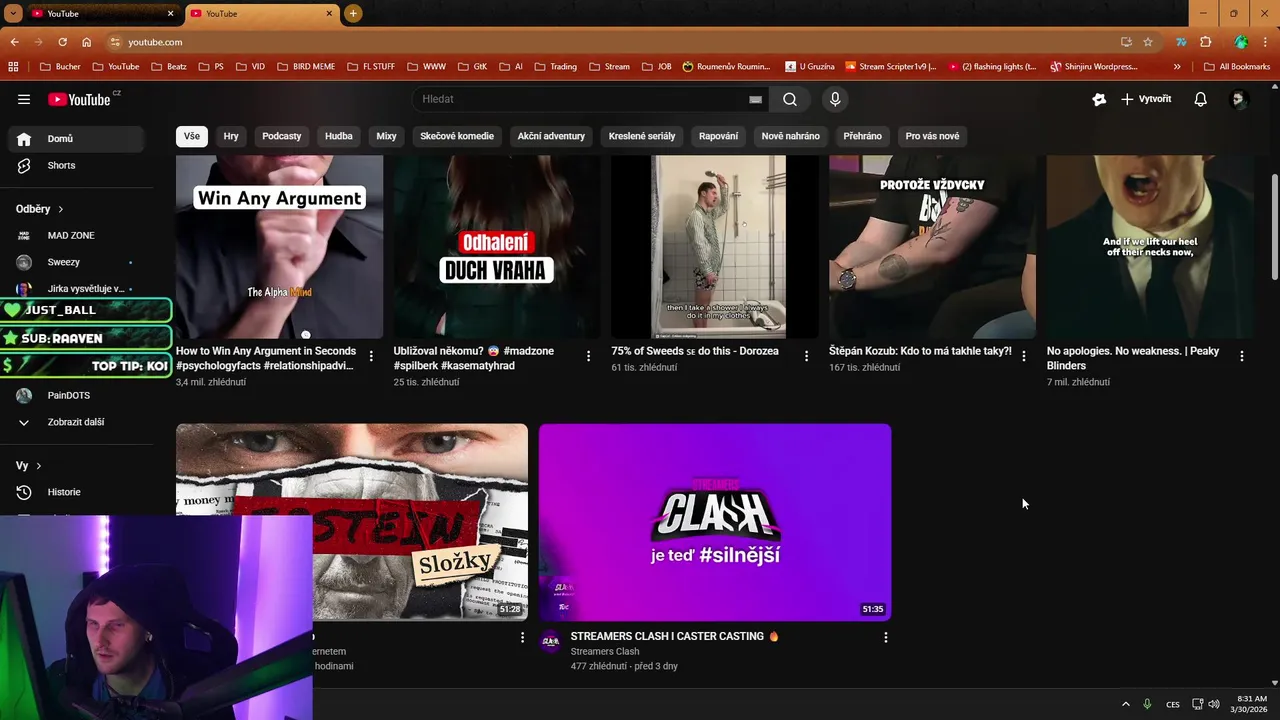Image resolution: width=1280 pixels, height=720 pixels.
Task: Open the Win Any Argument short thumbnail
Action: [279, 247]
